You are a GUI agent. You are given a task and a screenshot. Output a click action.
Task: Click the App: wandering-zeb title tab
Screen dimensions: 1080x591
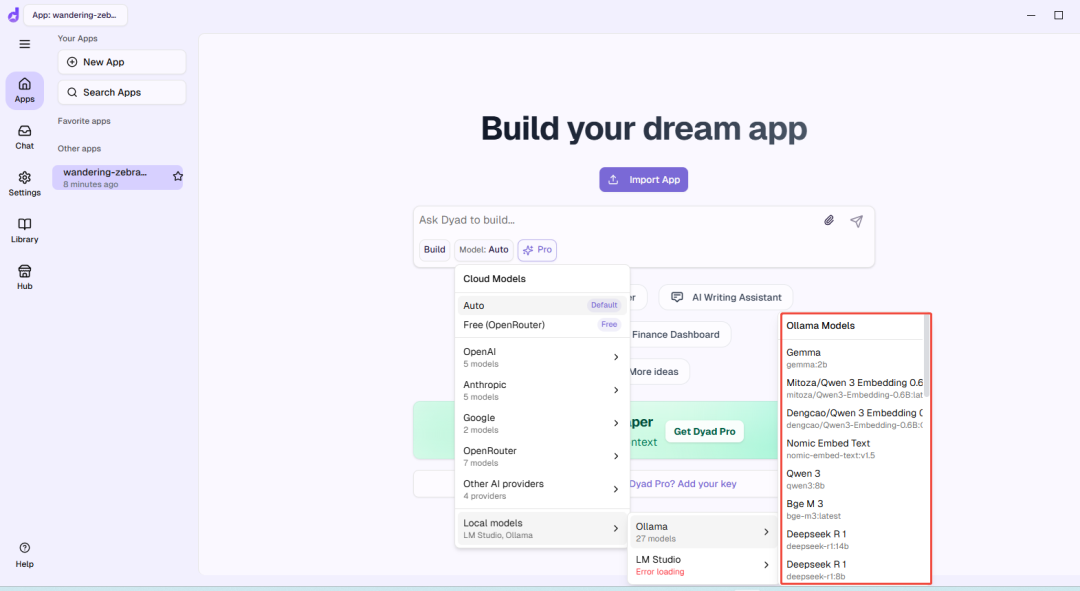click(75, 14)
